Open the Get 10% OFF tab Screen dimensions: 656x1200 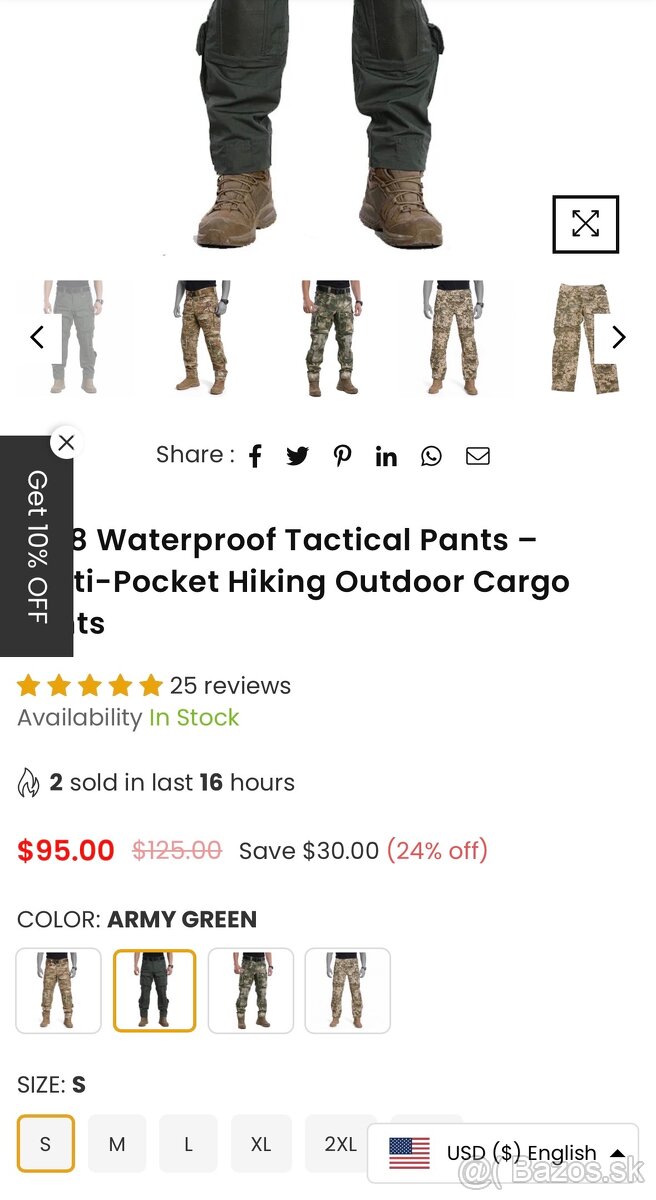click(x=37, y=547)
